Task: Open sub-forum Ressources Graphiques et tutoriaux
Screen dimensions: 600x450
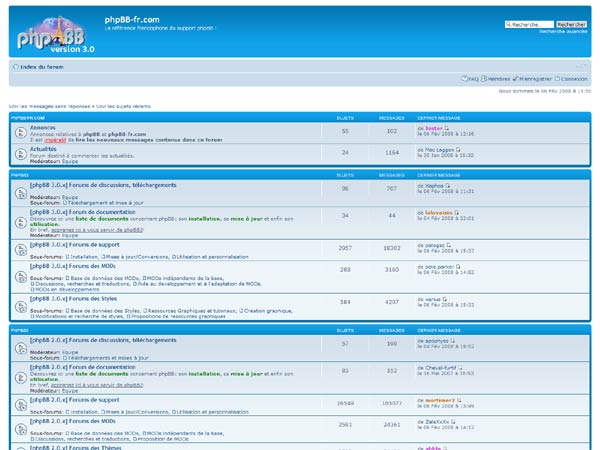Action: (x=192, y=311)
